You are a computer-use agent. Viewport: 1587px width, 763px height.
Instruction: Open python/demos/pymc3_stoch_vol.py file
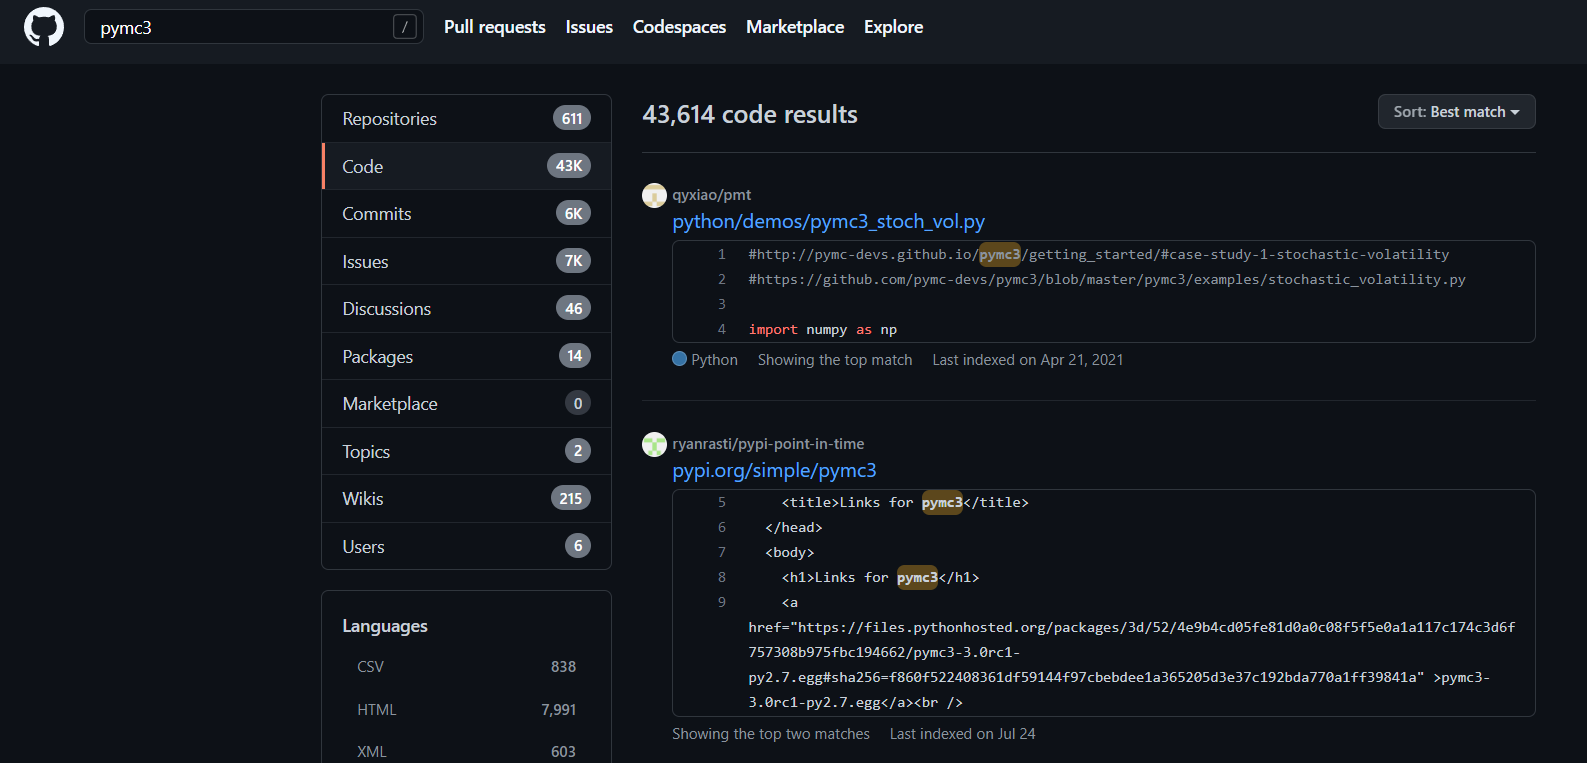point(828,221)
